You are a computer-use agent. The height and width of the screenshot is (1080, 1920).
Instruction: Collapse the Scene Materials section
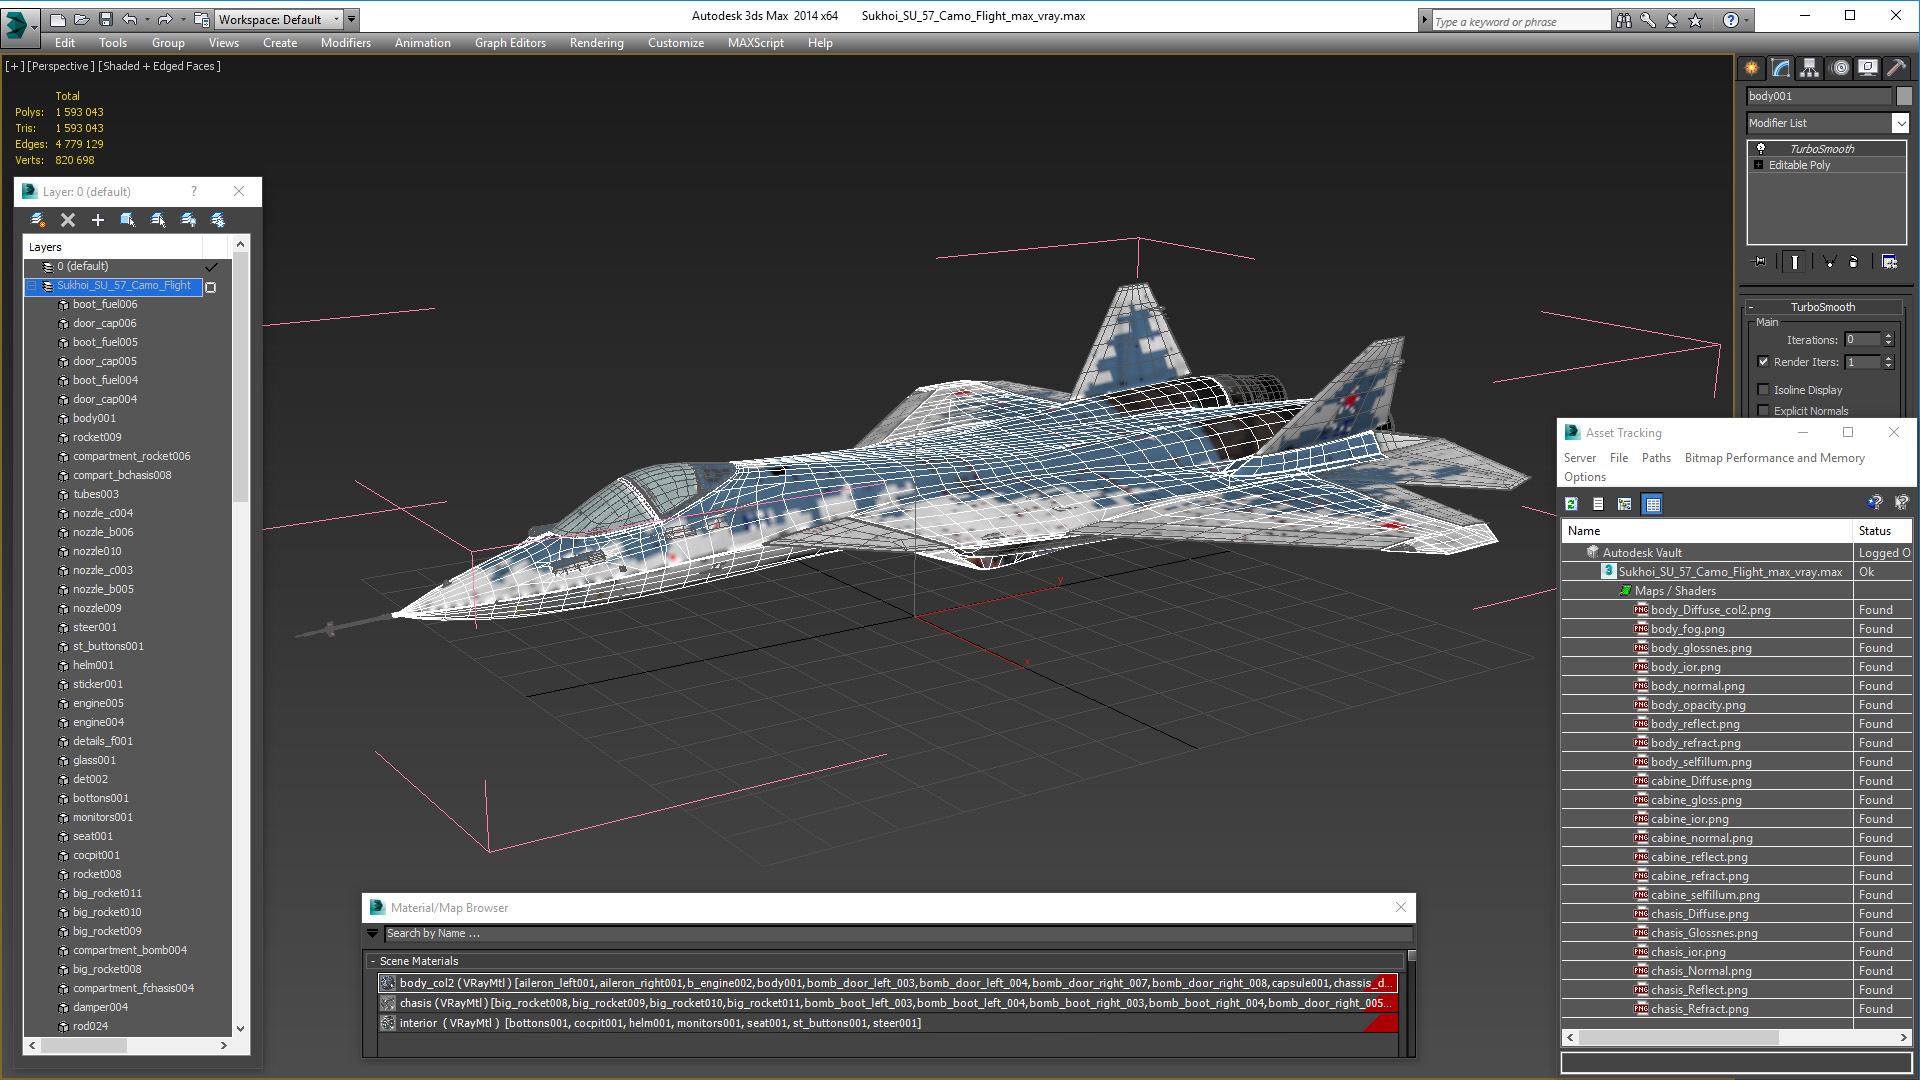[x=374, y=961]
